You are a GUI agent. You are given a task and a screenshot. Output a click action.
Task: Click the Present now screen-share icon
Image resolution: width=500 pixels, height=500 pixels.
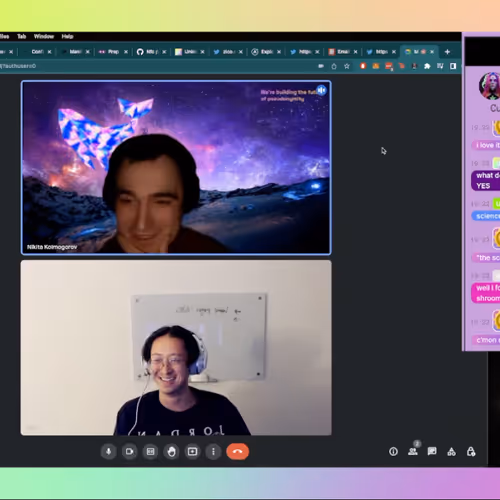pyautogui.click(x=193, y=452)
